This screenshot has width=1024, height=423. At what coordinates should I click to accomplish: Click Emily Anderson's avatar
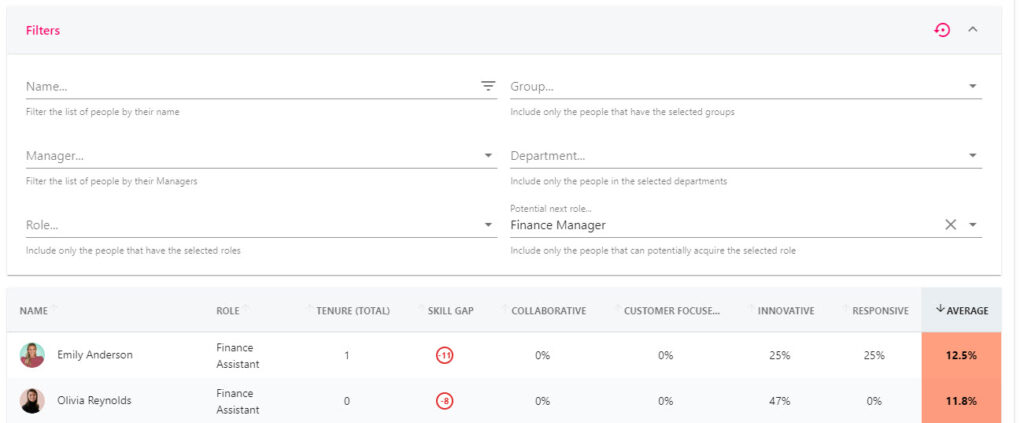pyautogui.click(x=32, y=355)
